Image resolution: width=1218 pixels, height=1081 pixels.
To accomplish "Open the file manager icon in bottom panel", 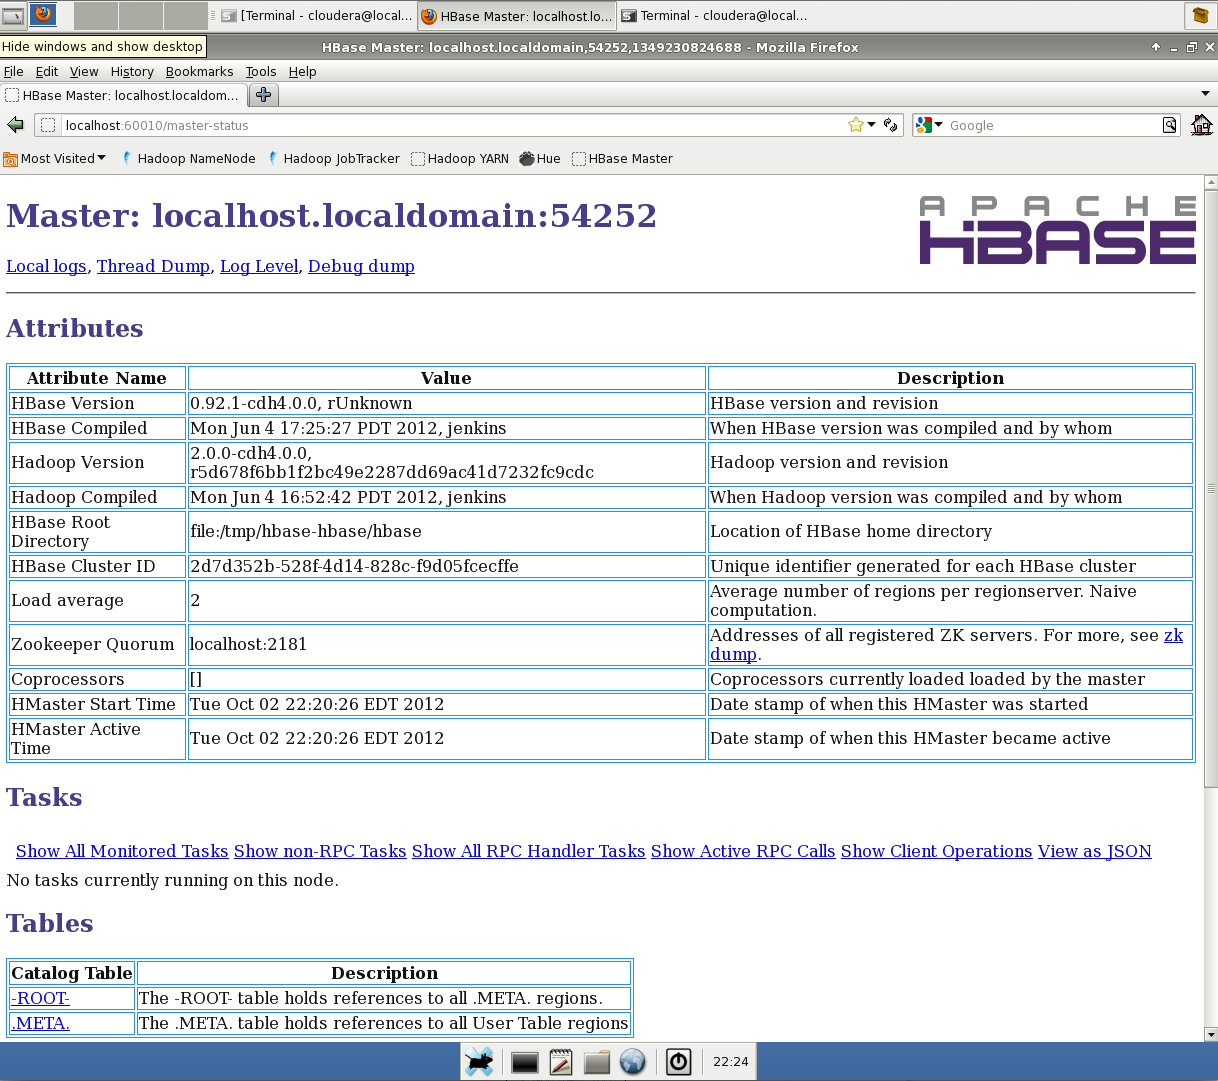I will coord(597,1062).
